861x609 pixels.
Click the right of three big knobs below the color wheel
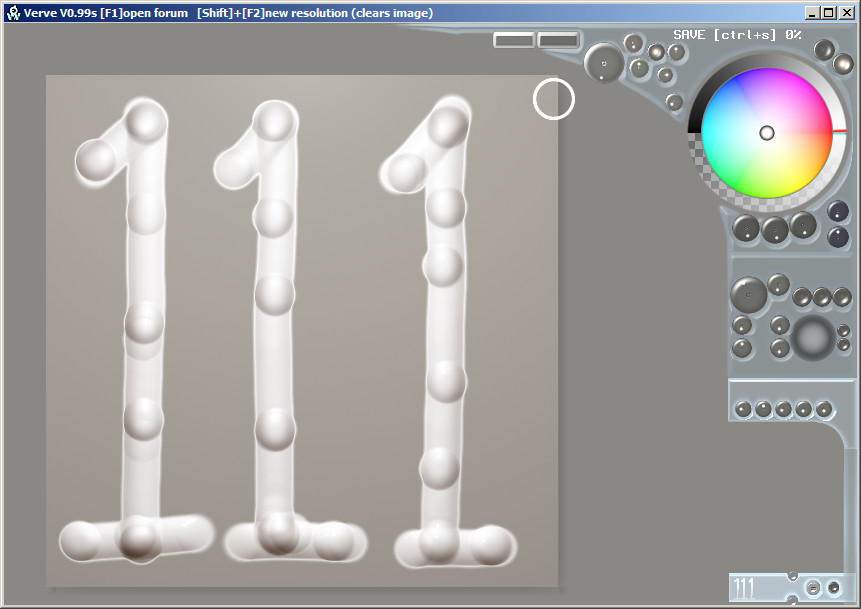[x=803, y=225]
